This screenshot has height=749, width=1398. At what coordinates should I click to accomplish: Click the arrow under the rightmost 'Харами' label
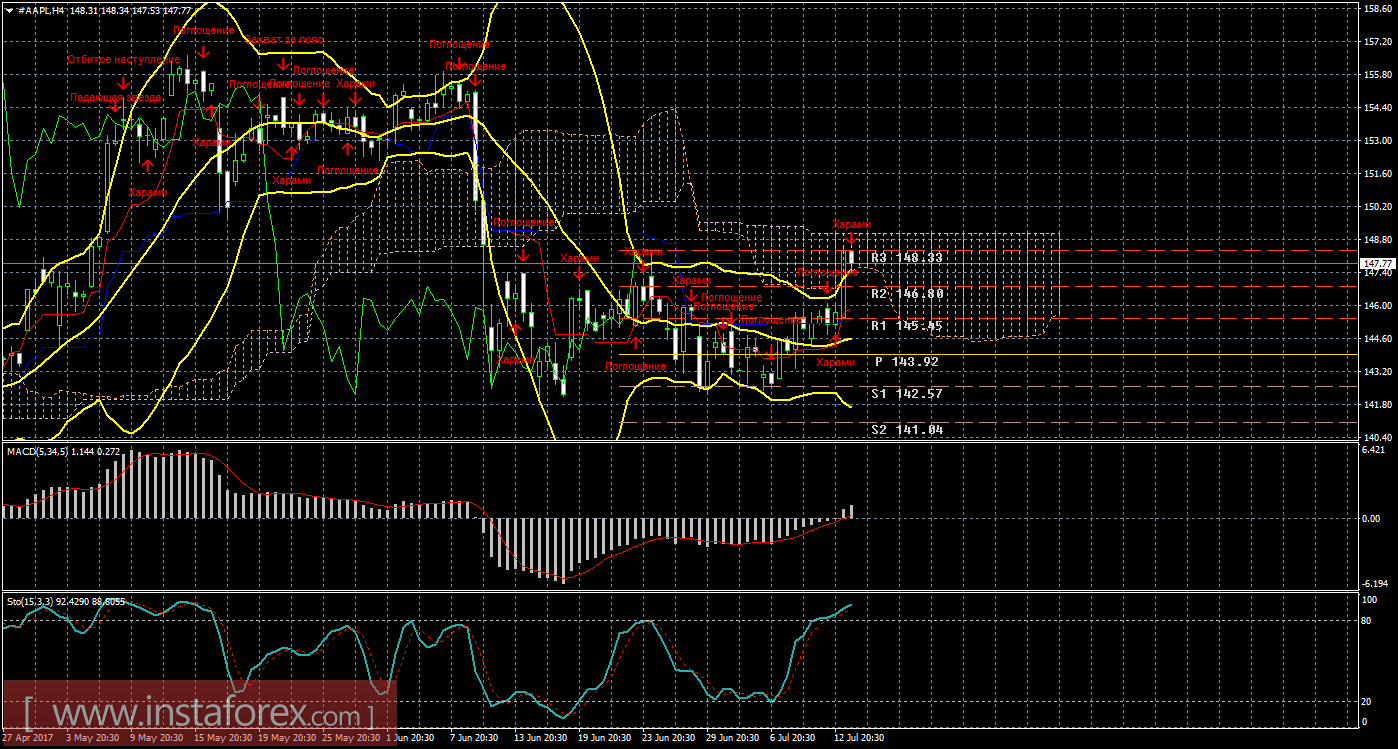point(851,240)
